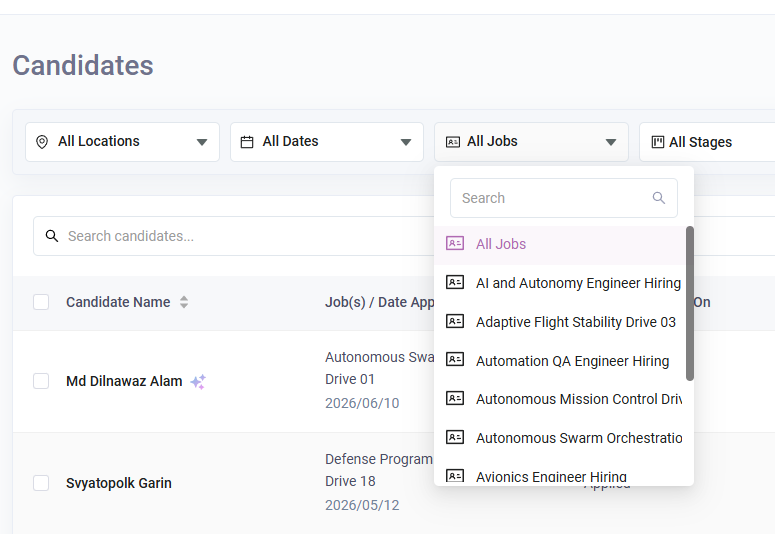
Task: Click the card icon beside Adaptive Flight Stability Drive 03
Action: coord(455,321)
